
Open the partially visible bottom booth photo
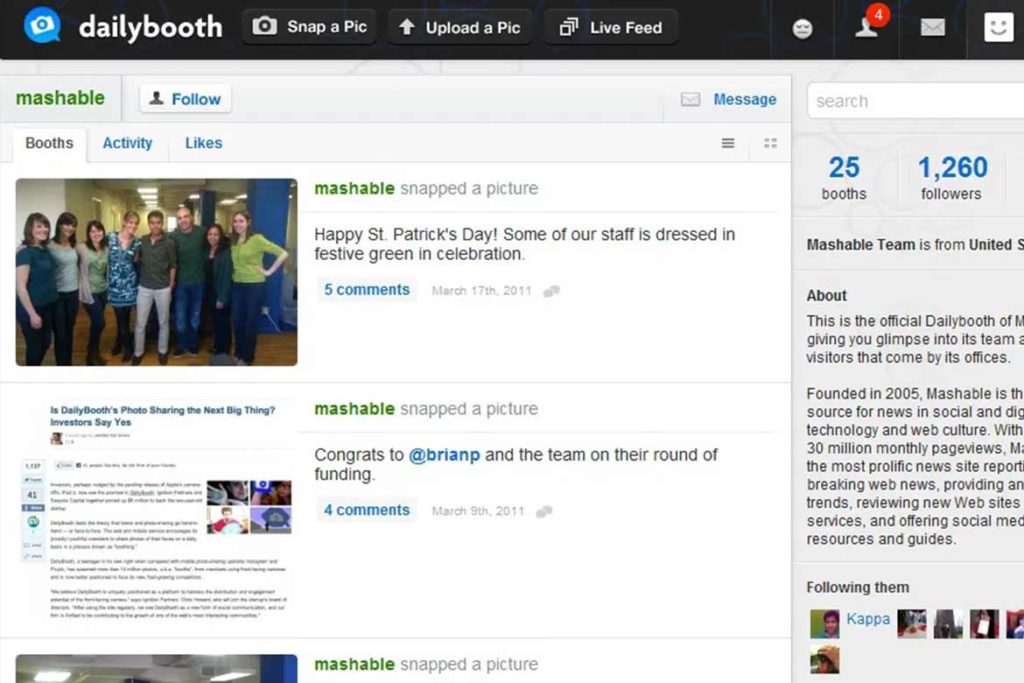pos(157,669)
